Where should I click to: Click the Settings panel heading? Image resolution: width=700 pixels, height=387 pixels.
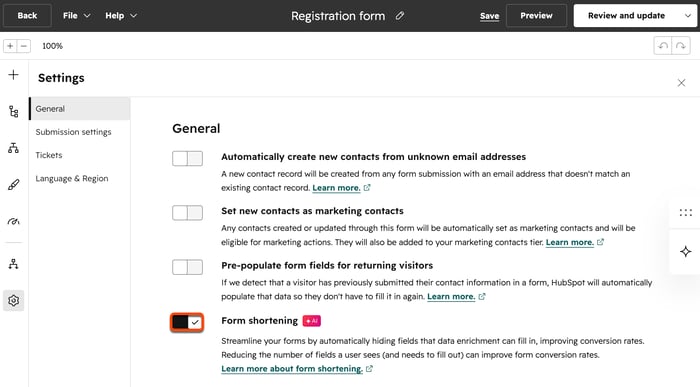pos(61,78)
